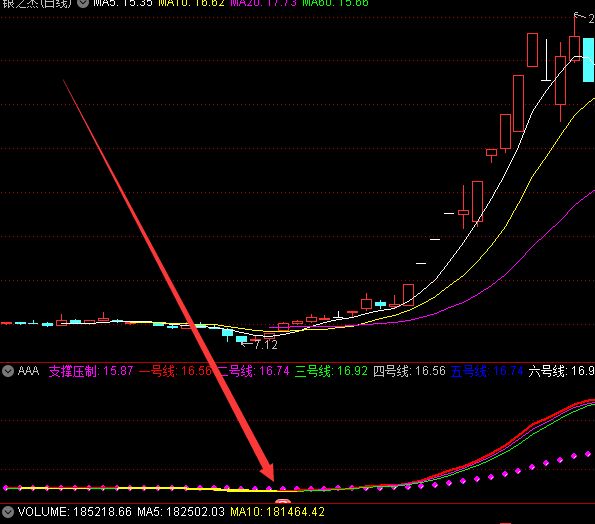
Task: Click the 7.12 low price marker
Action: [260, 345]
